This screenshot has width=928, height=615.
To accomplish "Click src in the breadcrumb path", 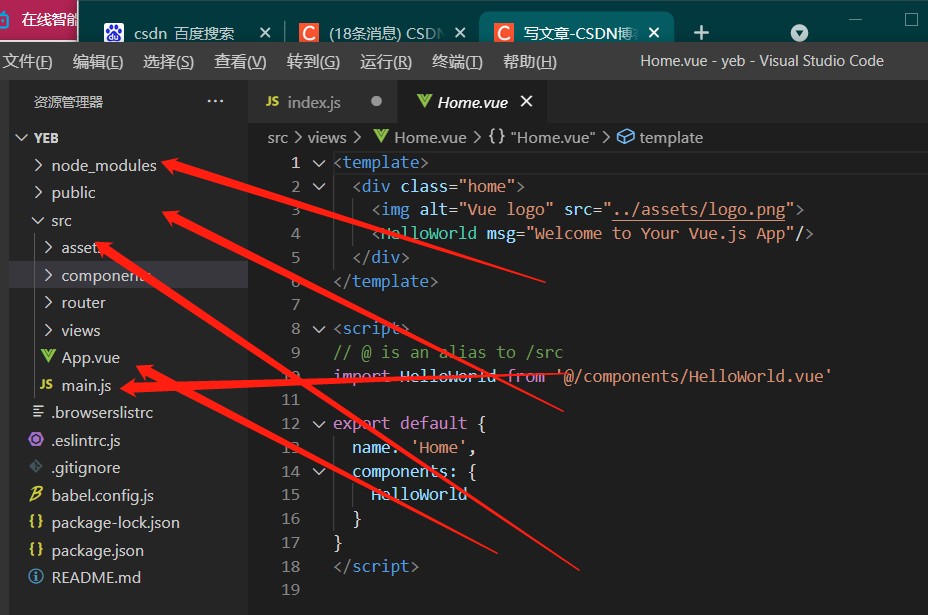I will click(x=278, y=138).
